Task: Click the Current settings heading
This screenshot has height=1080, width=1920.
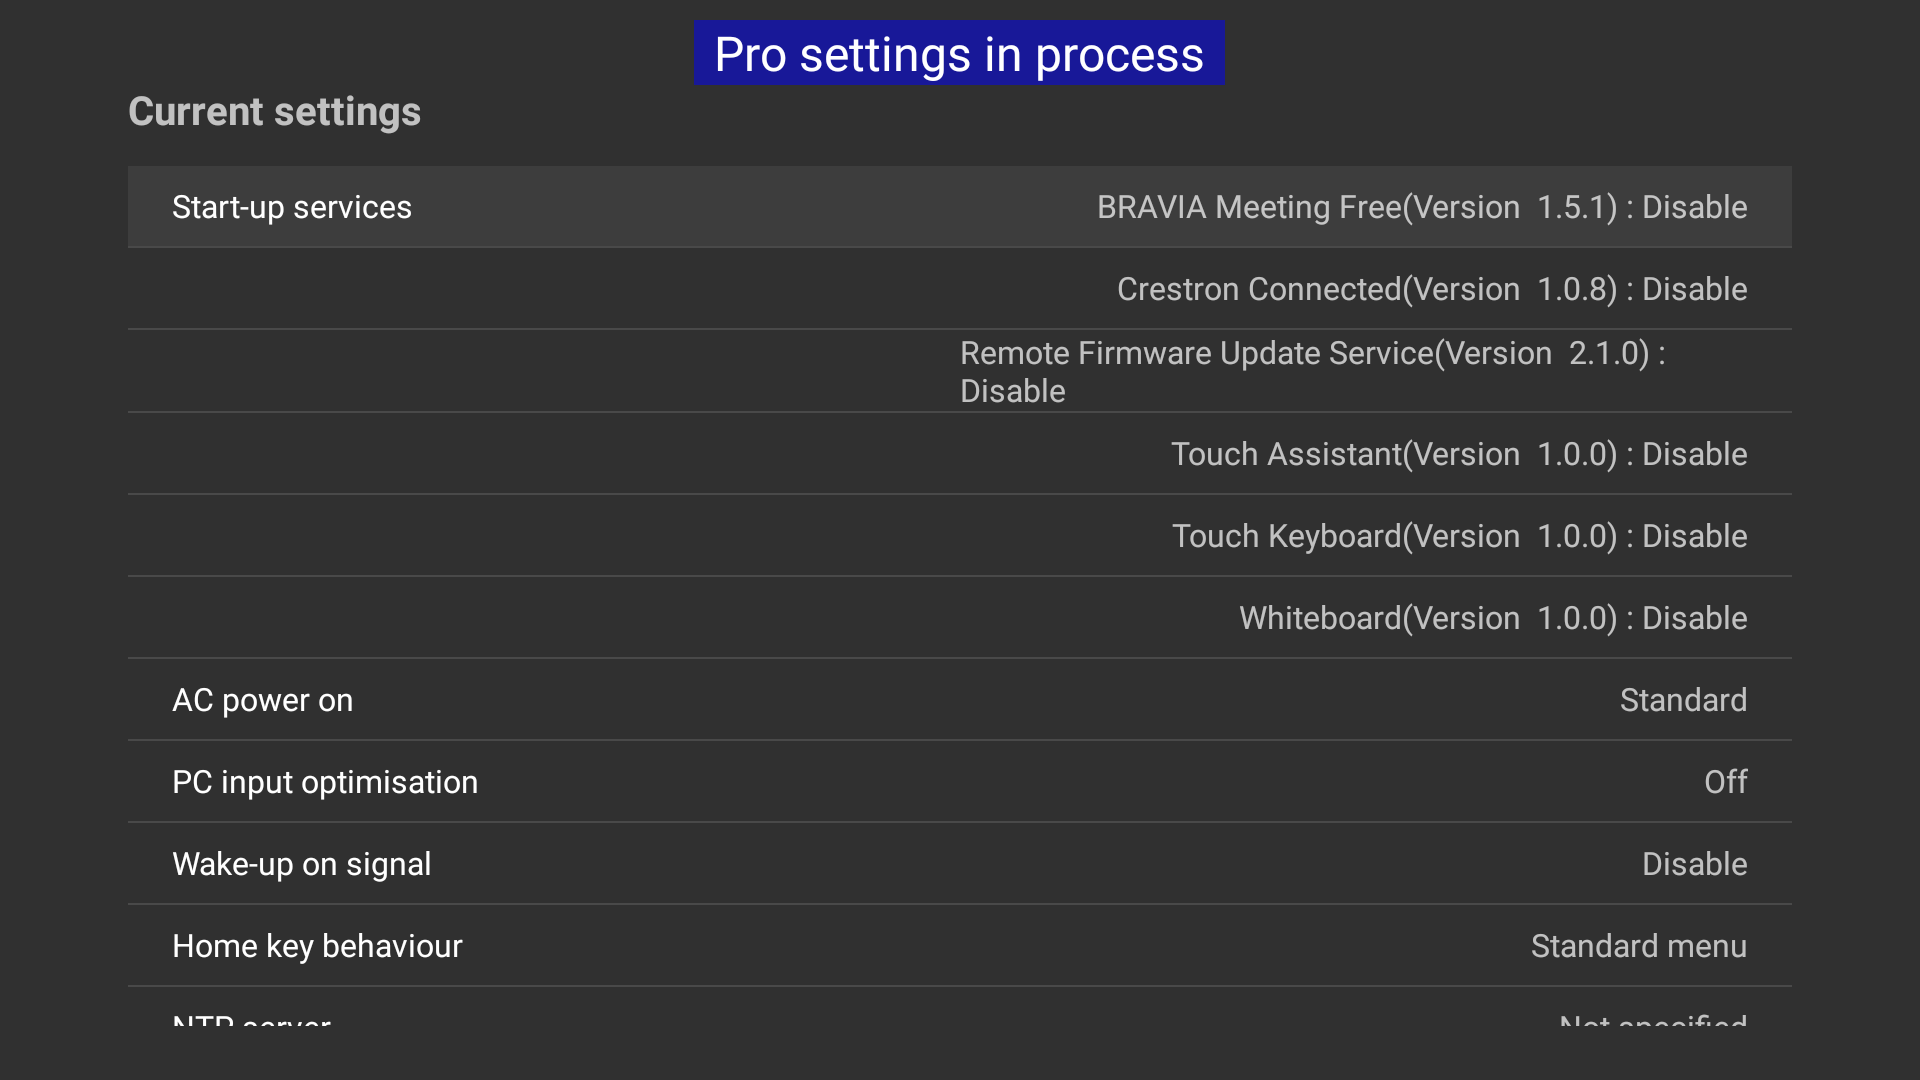Action: point(274,112)
